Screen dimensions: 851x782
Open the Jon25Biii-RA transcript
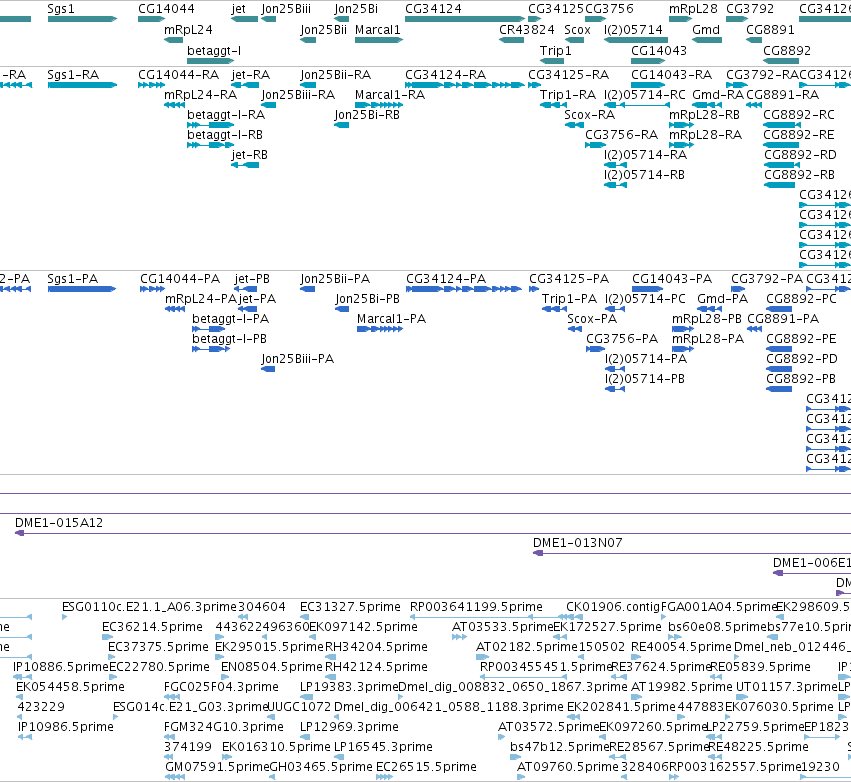pos(269,105)
